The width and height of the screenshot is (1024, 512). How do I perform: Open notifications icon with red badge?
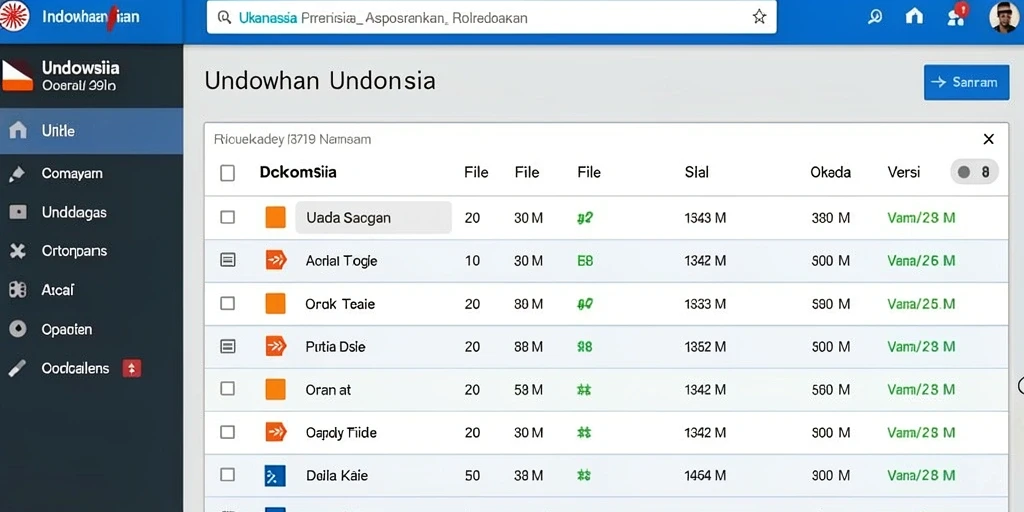(x=956, y=15)
